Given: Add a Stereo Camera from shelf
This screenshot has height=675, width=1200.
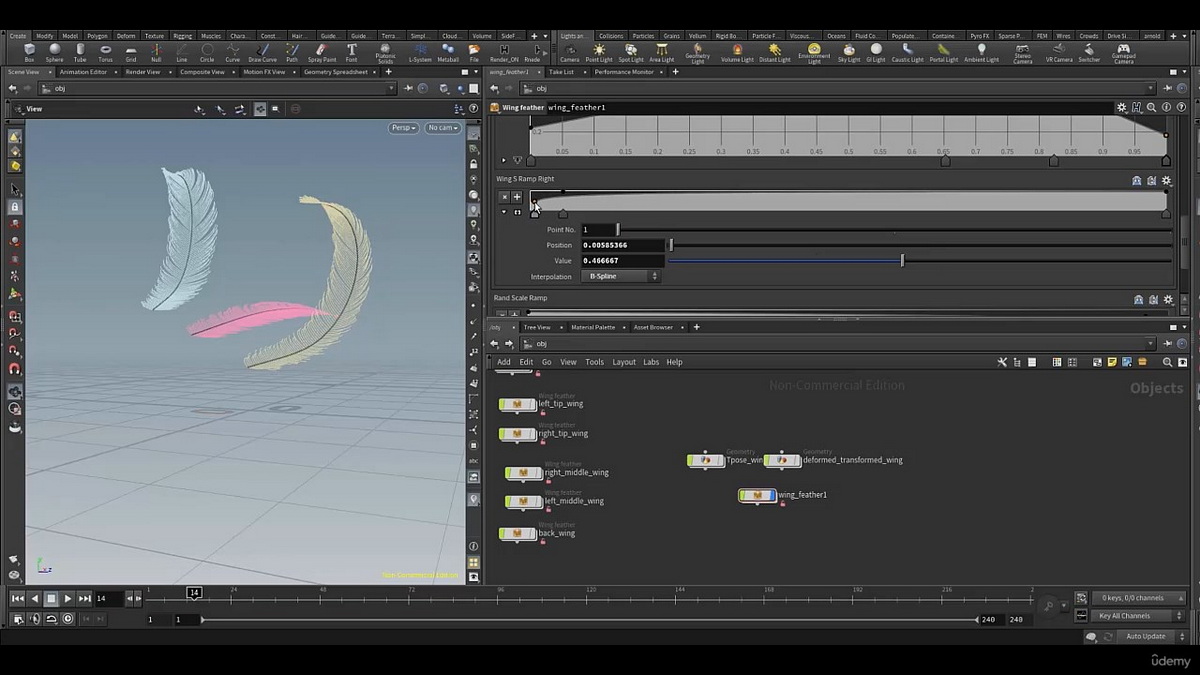Looking at the screenshot, I should click(x=1022, y=52).
